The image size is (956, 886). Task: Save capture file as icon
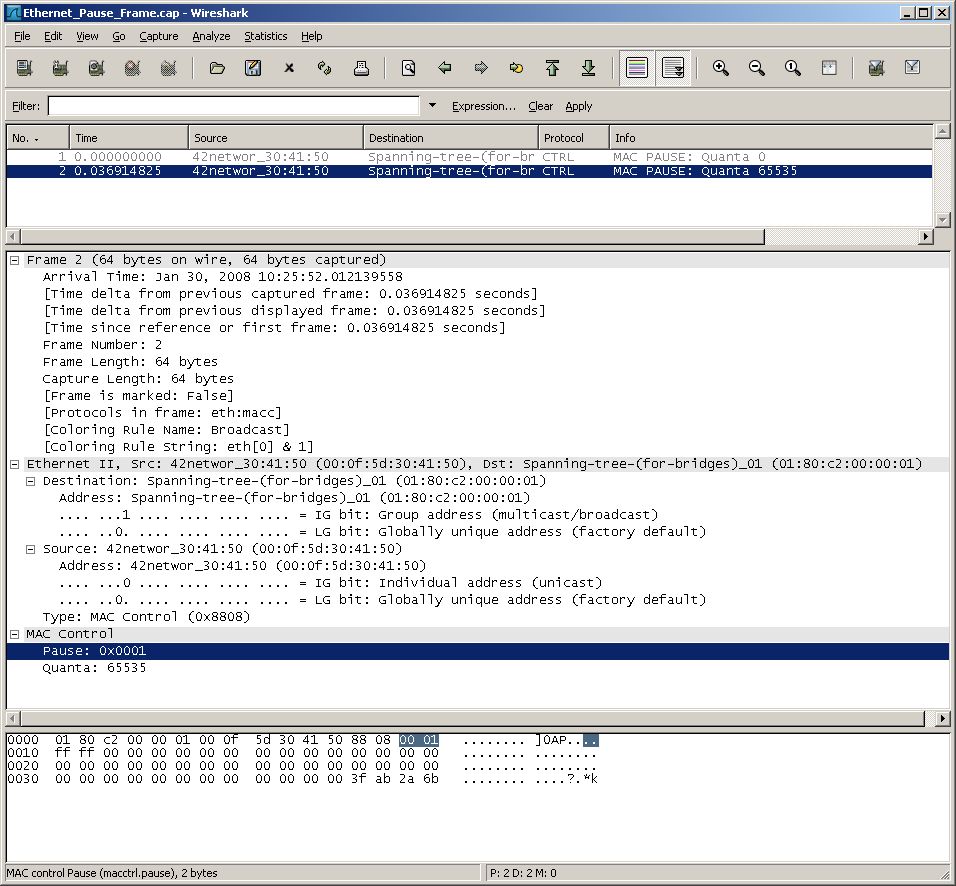click(253, 68)
